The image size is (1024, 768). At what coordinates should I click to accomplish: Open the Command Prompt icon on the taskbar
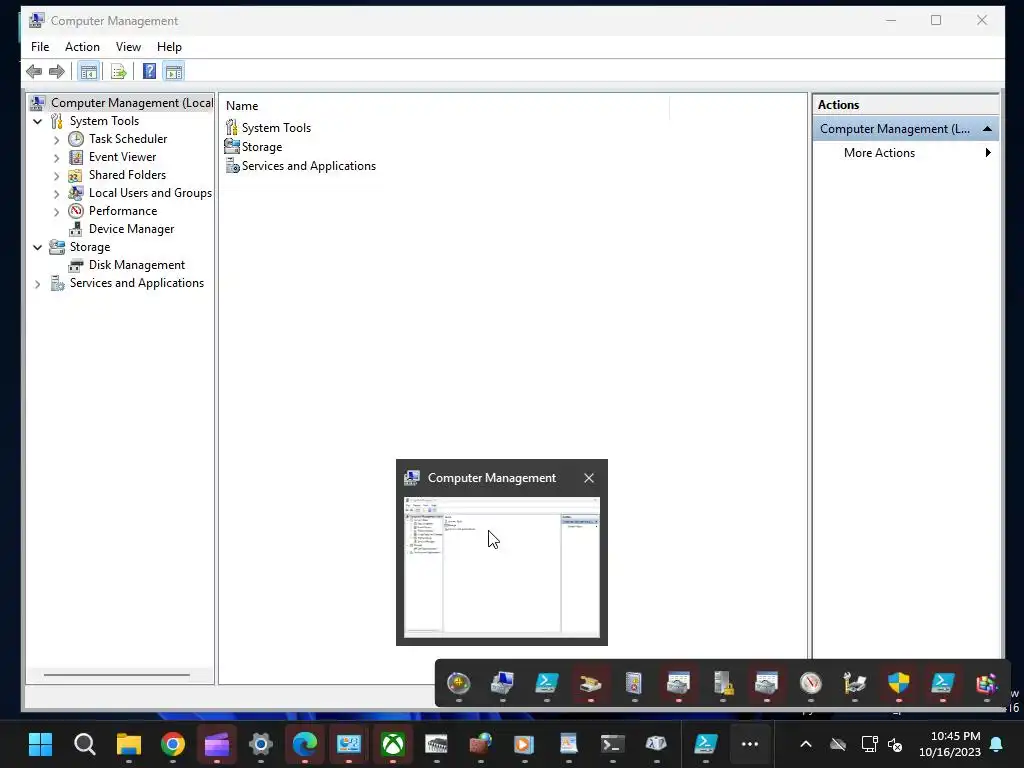[x=612, y=744]
